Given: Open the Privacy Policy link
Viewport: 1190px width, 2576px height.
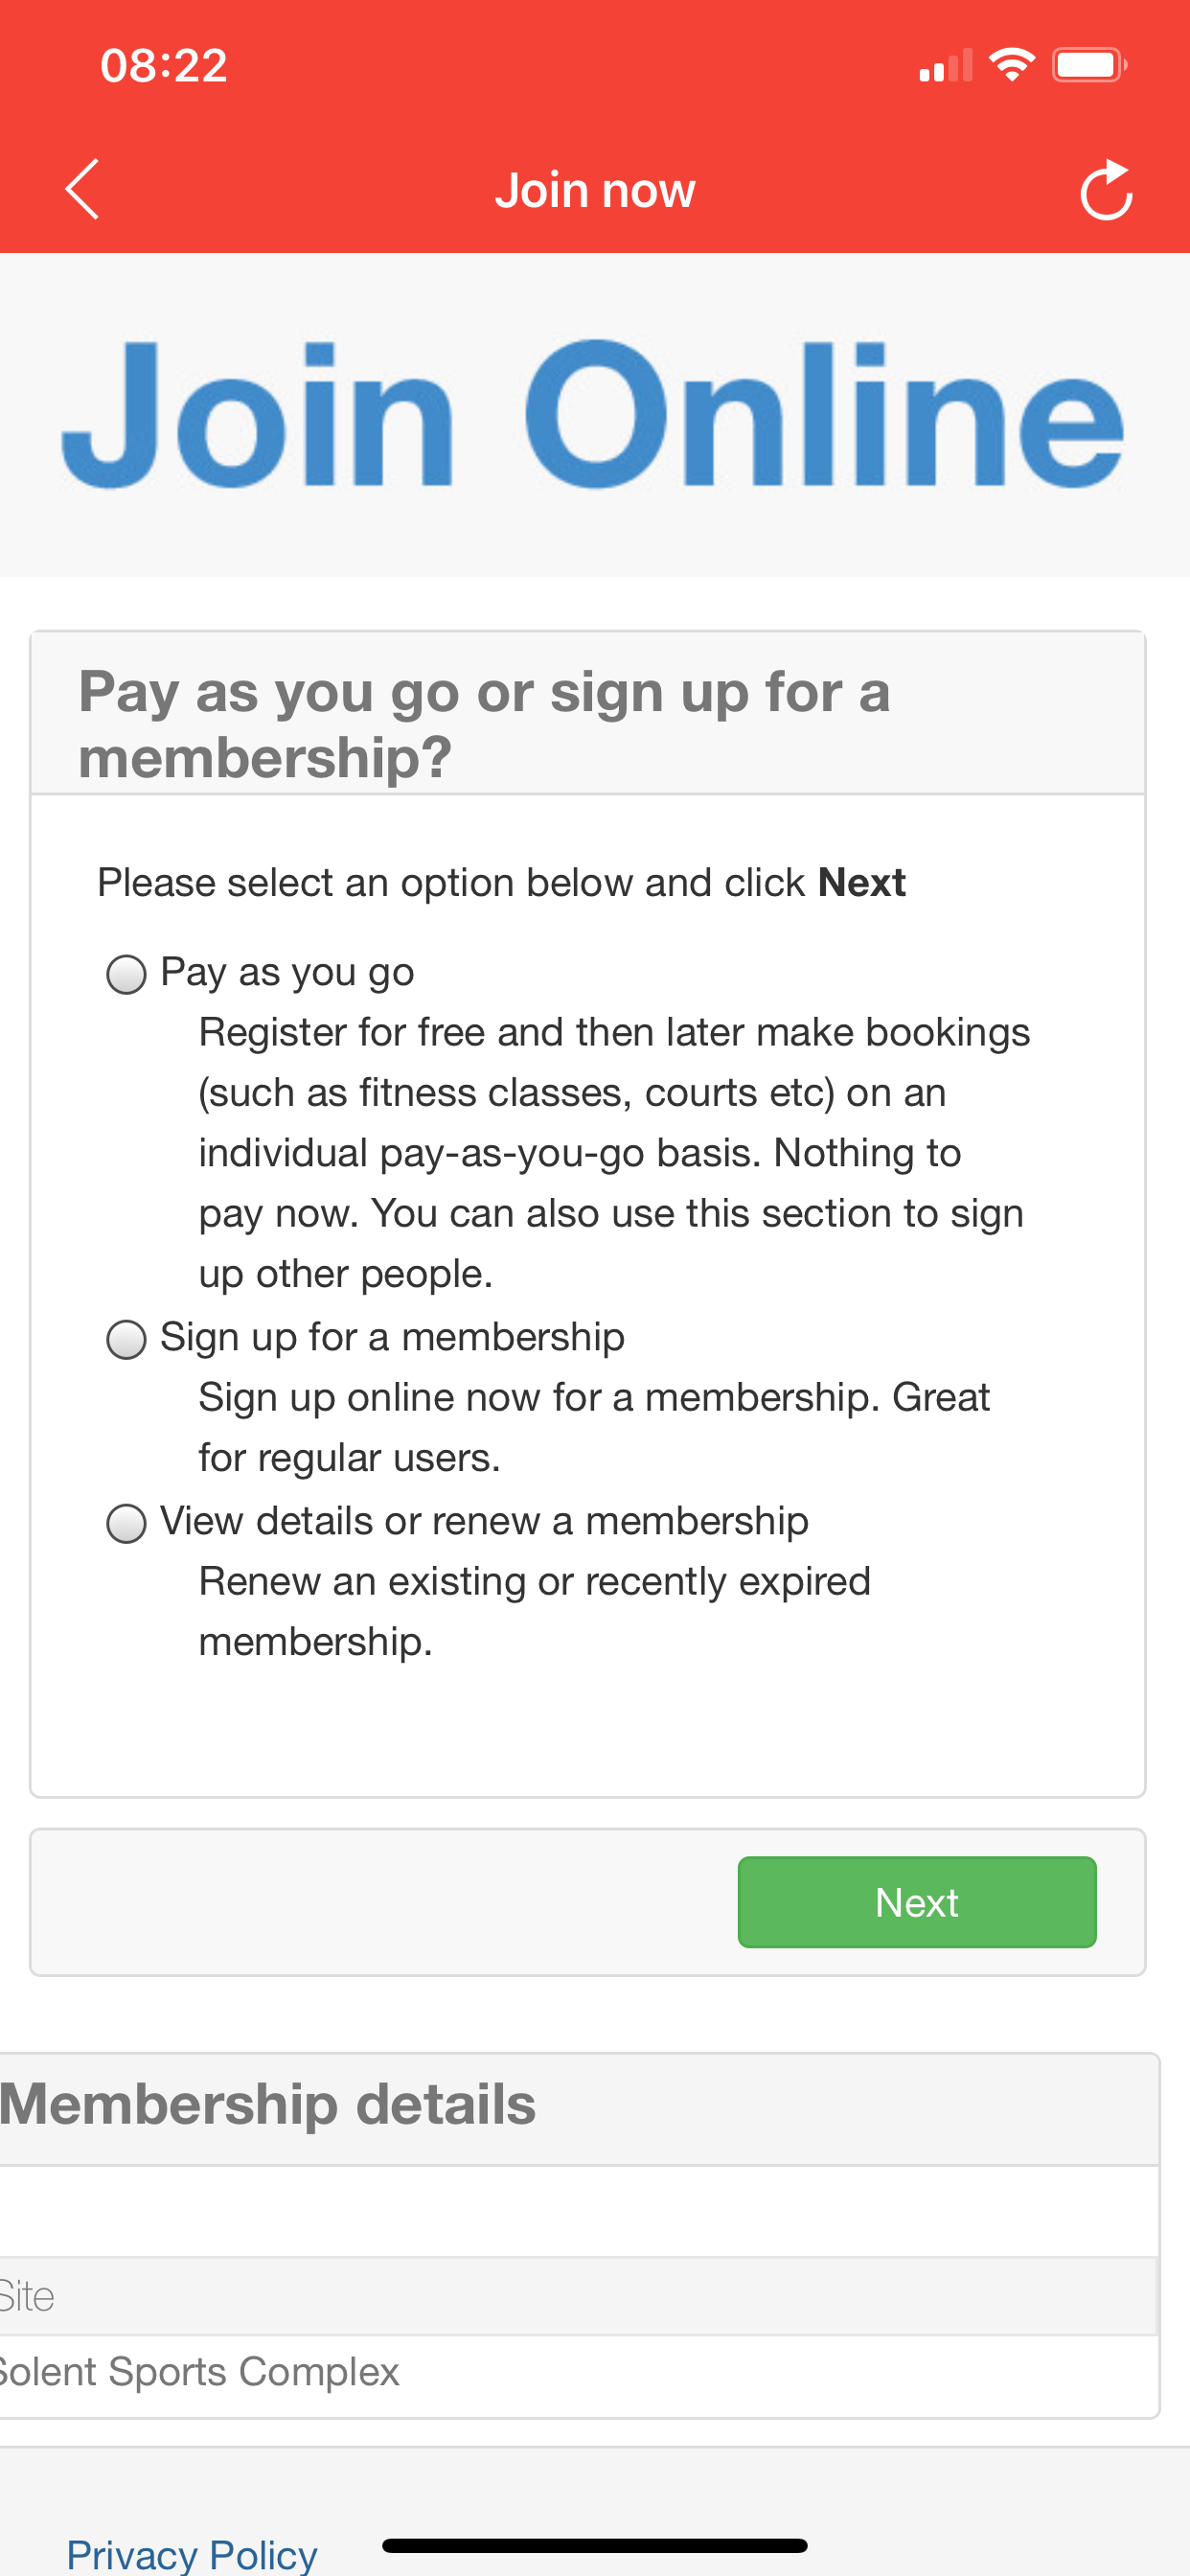Looking at the screenshot, I should pyautogui.click(x=192, y=2553).
